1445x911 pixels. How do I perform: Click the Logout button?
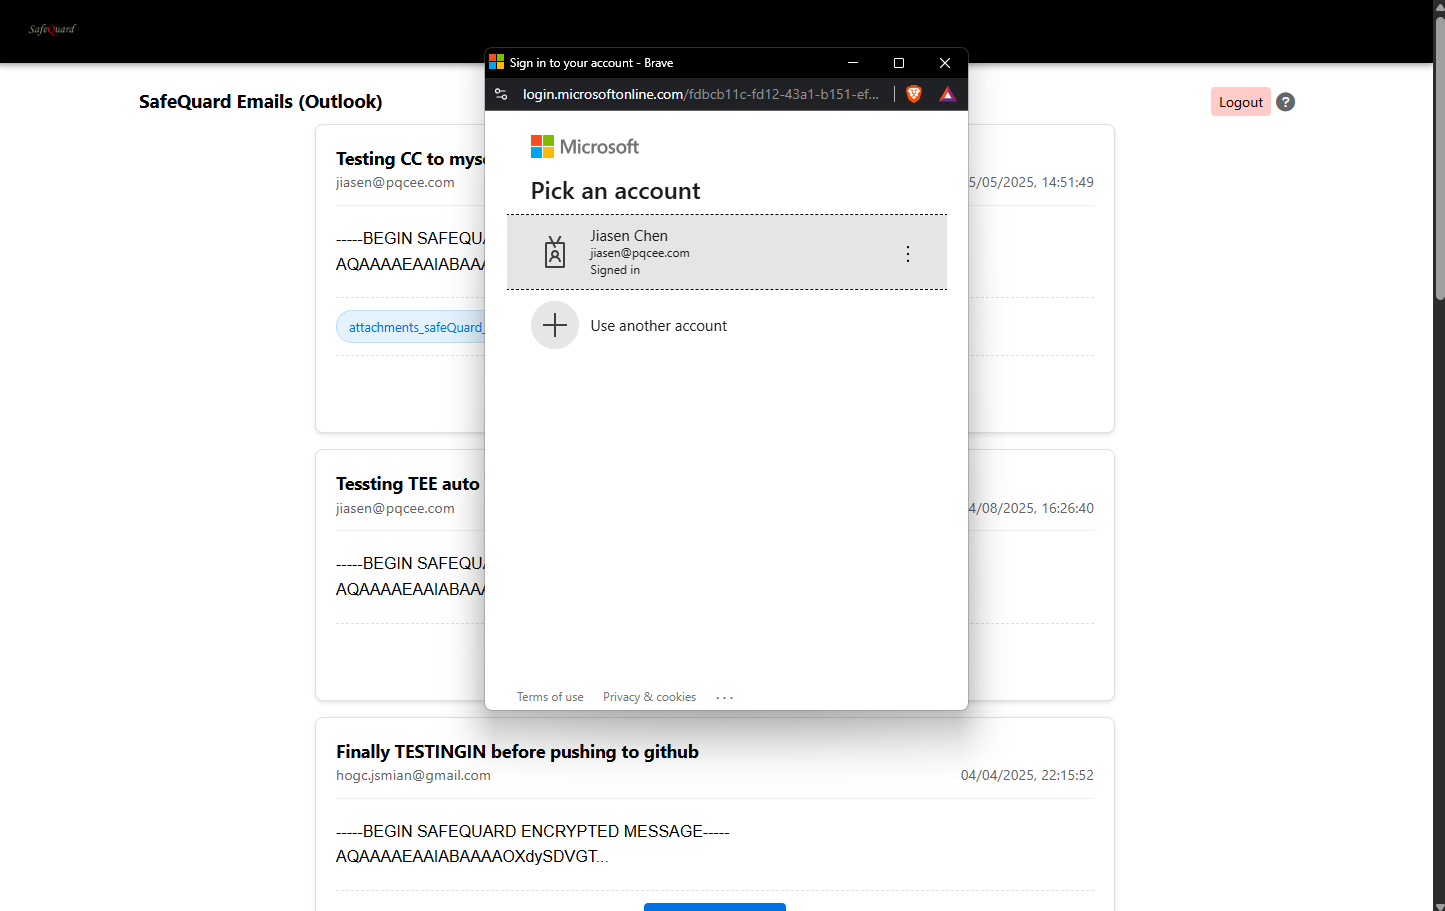(1240, 102)
